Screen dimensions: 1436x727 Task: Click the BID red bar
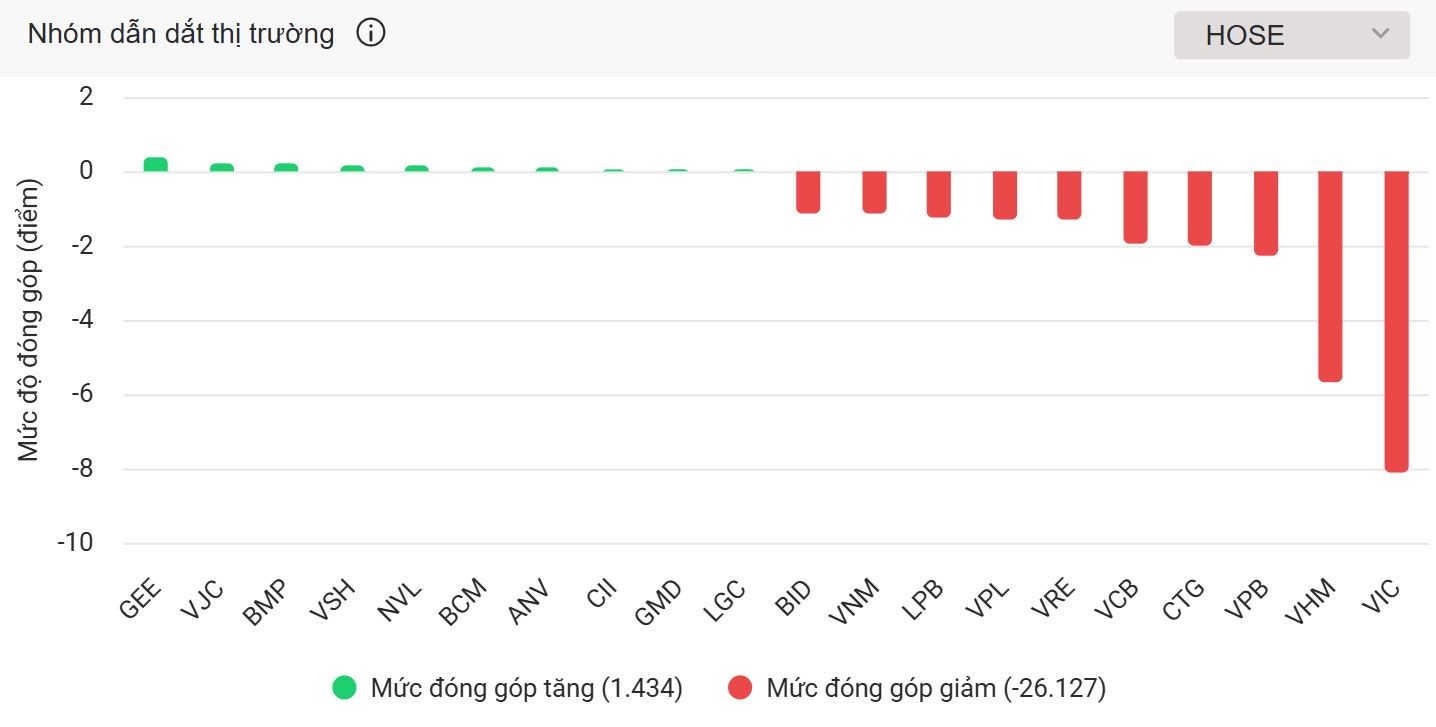pos(808,192)
